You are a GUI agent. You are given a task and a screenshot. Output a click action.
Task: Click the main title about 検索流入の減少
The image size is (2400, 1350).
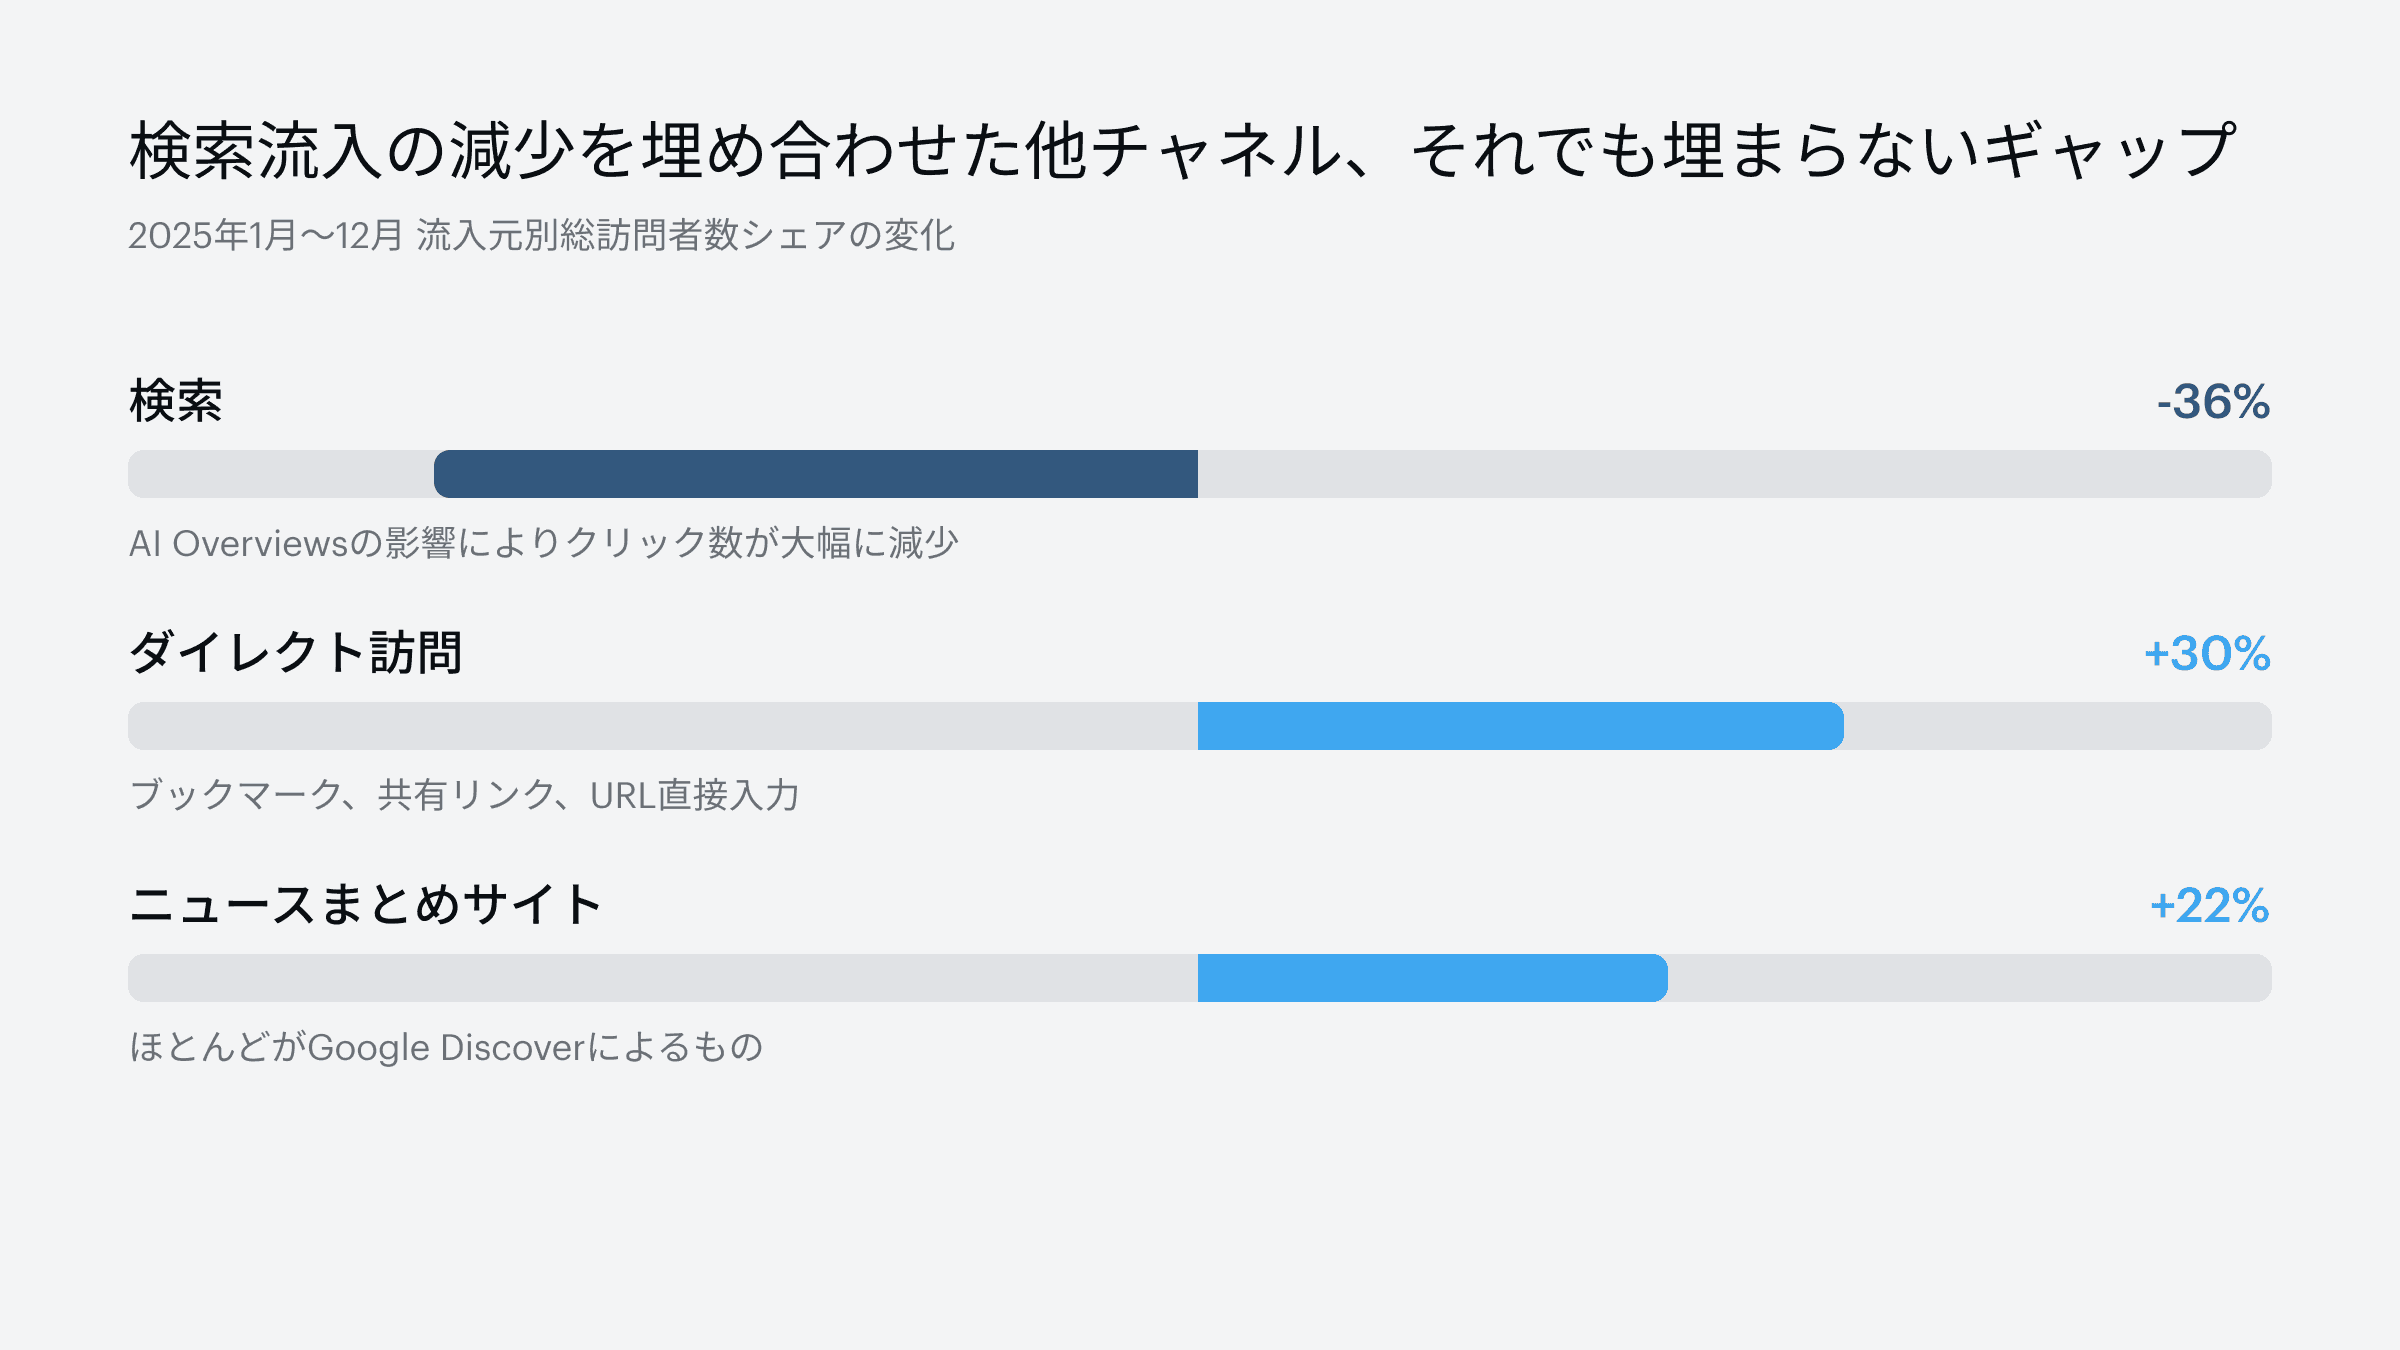[x=1182, y=151]
